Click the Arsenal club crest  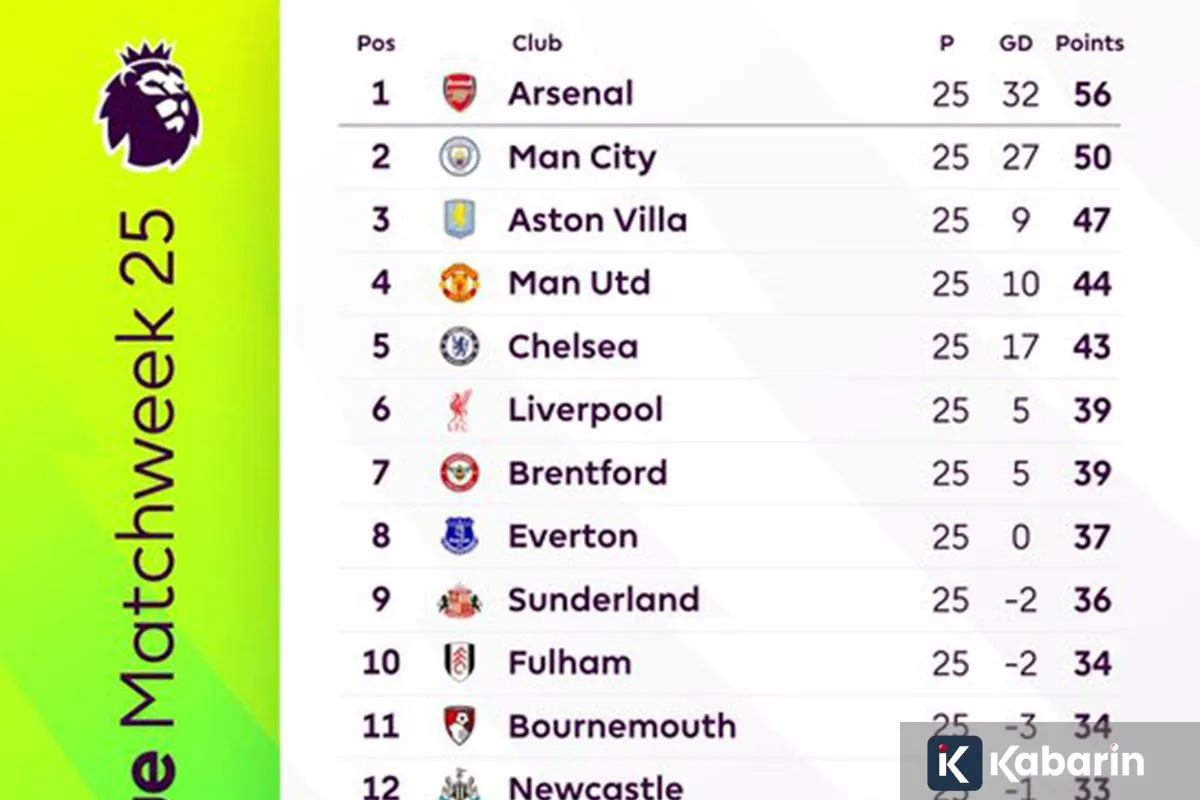(x=460, y=93)
